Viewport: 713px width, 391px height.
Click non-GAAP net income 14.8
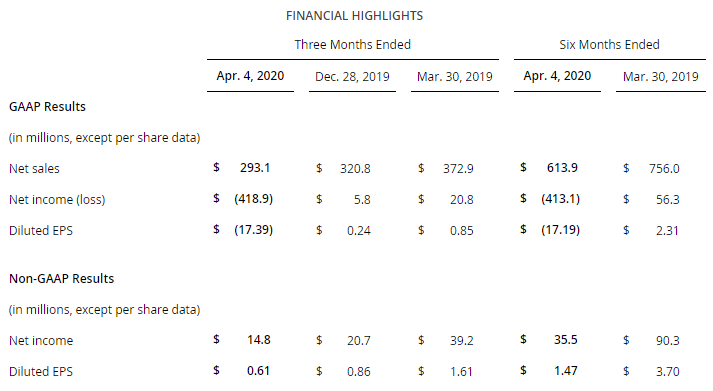(x=259, y=340)
